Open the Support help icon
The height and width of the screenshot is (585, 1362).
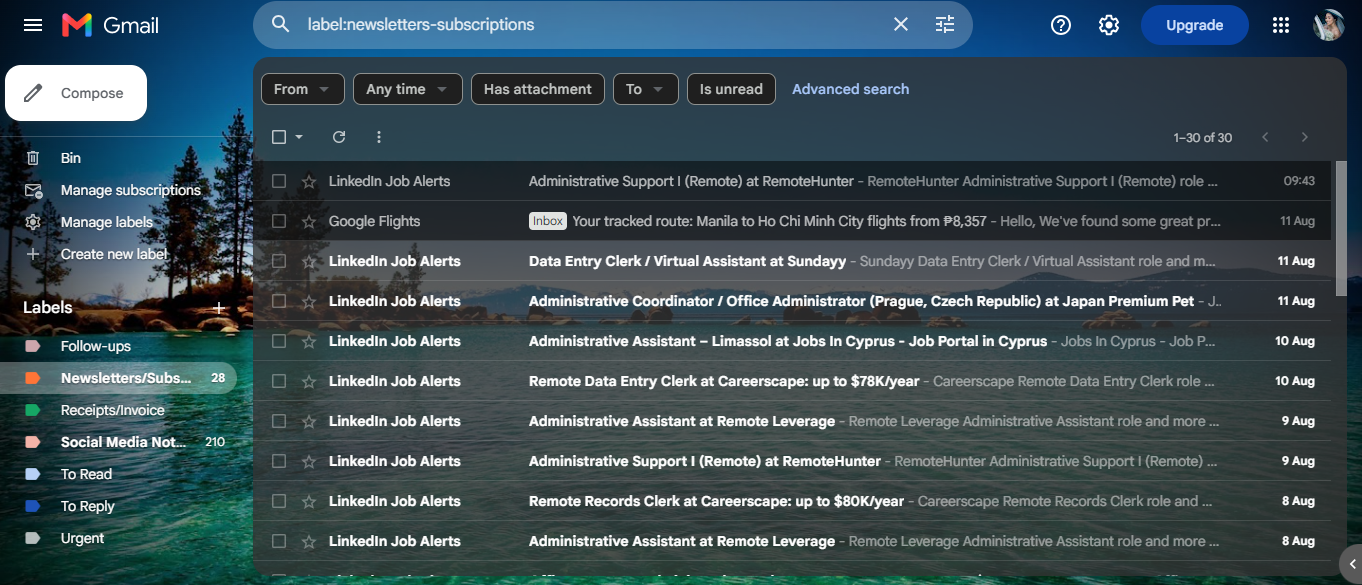click(x=1061, y=25)
